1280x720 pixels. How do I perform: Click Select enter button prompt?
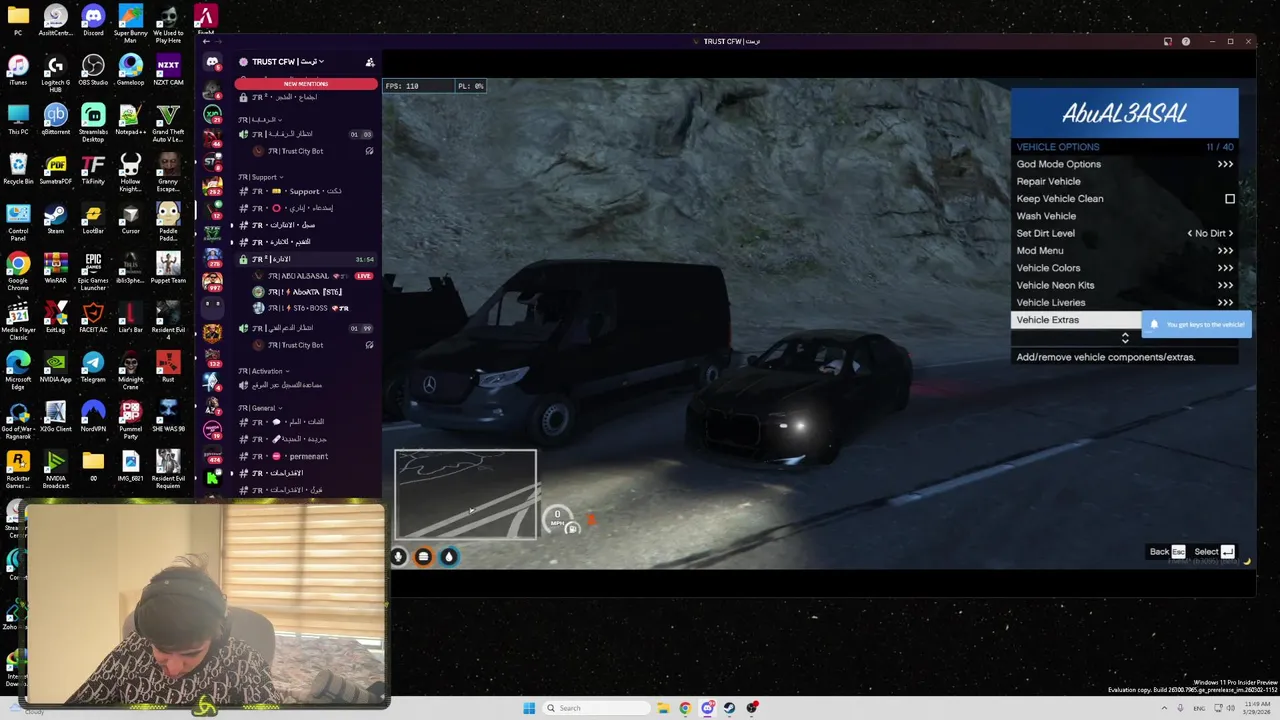click(x=1214, y=552)
